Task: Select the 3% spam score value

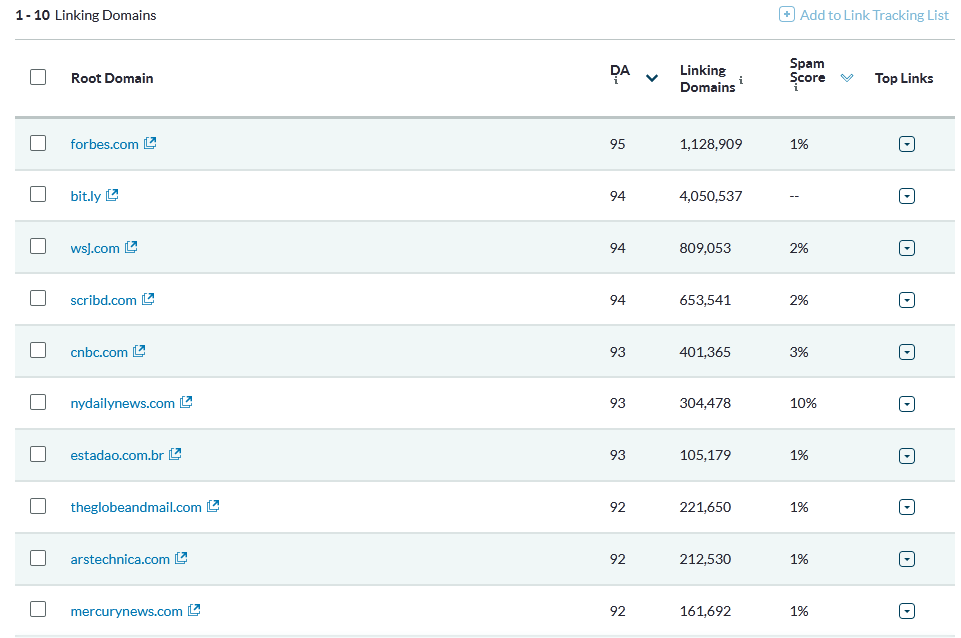Action: (x=799, y=352)
